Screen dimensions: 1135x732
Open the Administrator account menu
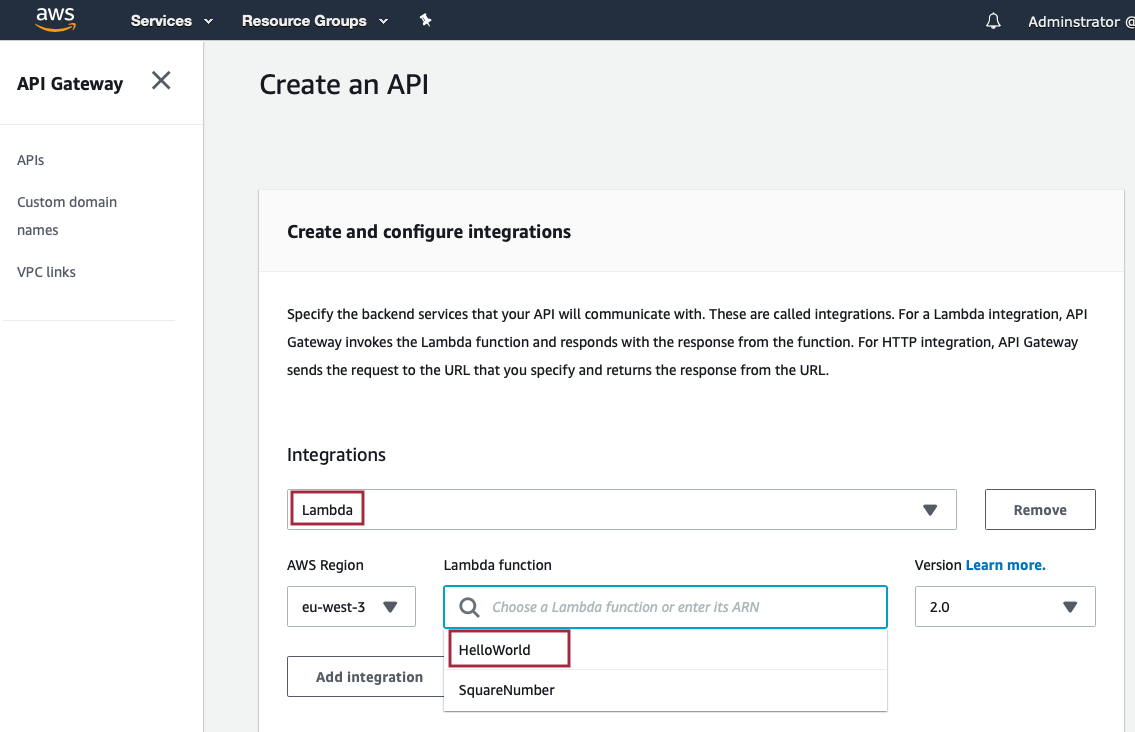click(1081, 22)
